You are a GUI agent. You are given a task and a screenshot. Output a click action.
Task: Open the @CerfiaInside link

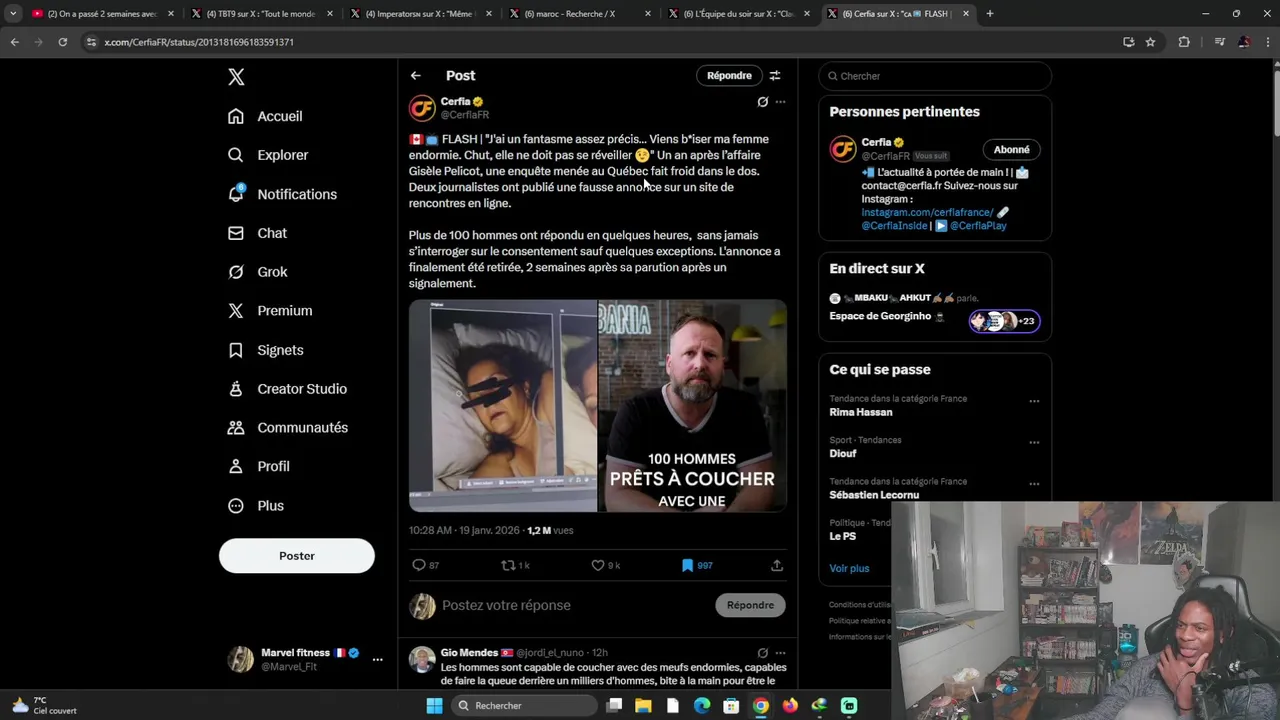tap(894, 225)
